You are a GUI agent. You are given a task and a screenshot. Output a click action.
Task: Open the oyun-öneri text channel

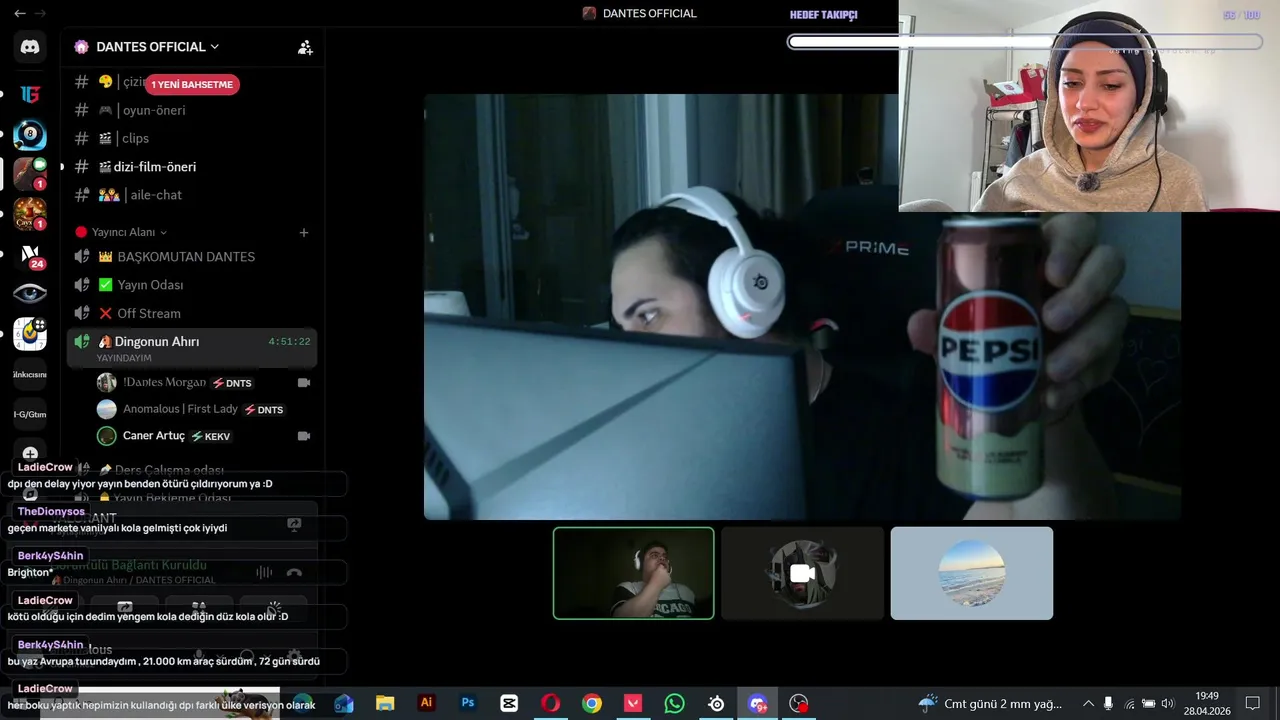coord(192,110)
